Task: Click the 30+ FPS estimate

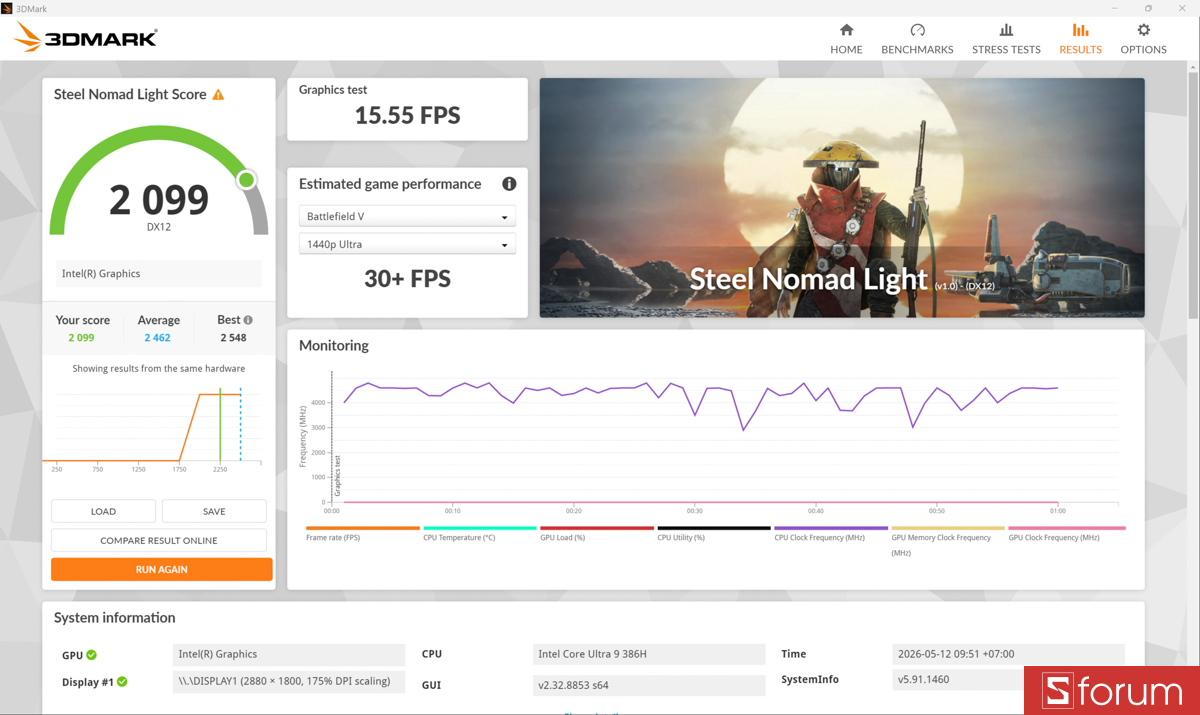Action: point(407,279)
